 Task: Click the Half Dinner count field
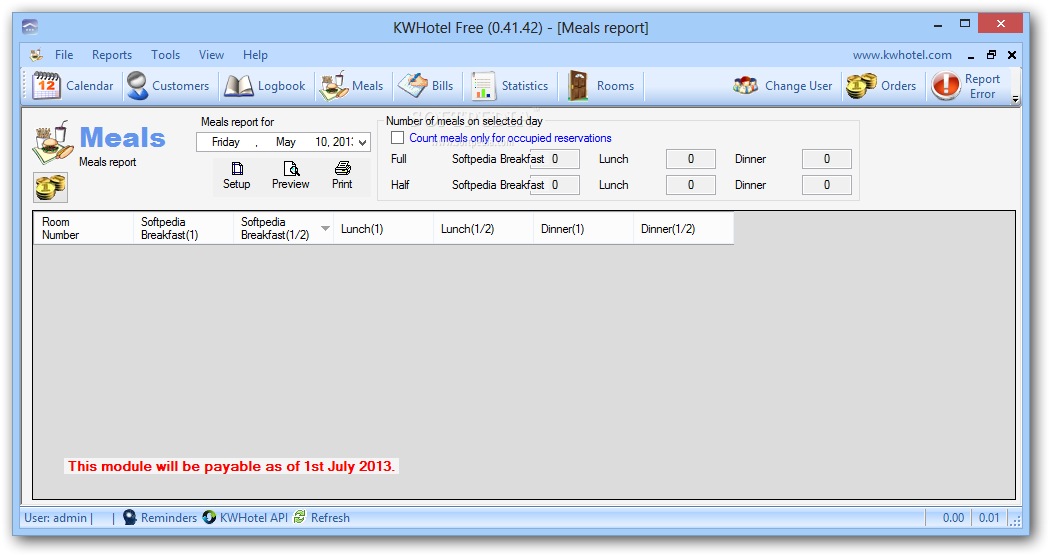pyautogui.click(x=827, y=185)
